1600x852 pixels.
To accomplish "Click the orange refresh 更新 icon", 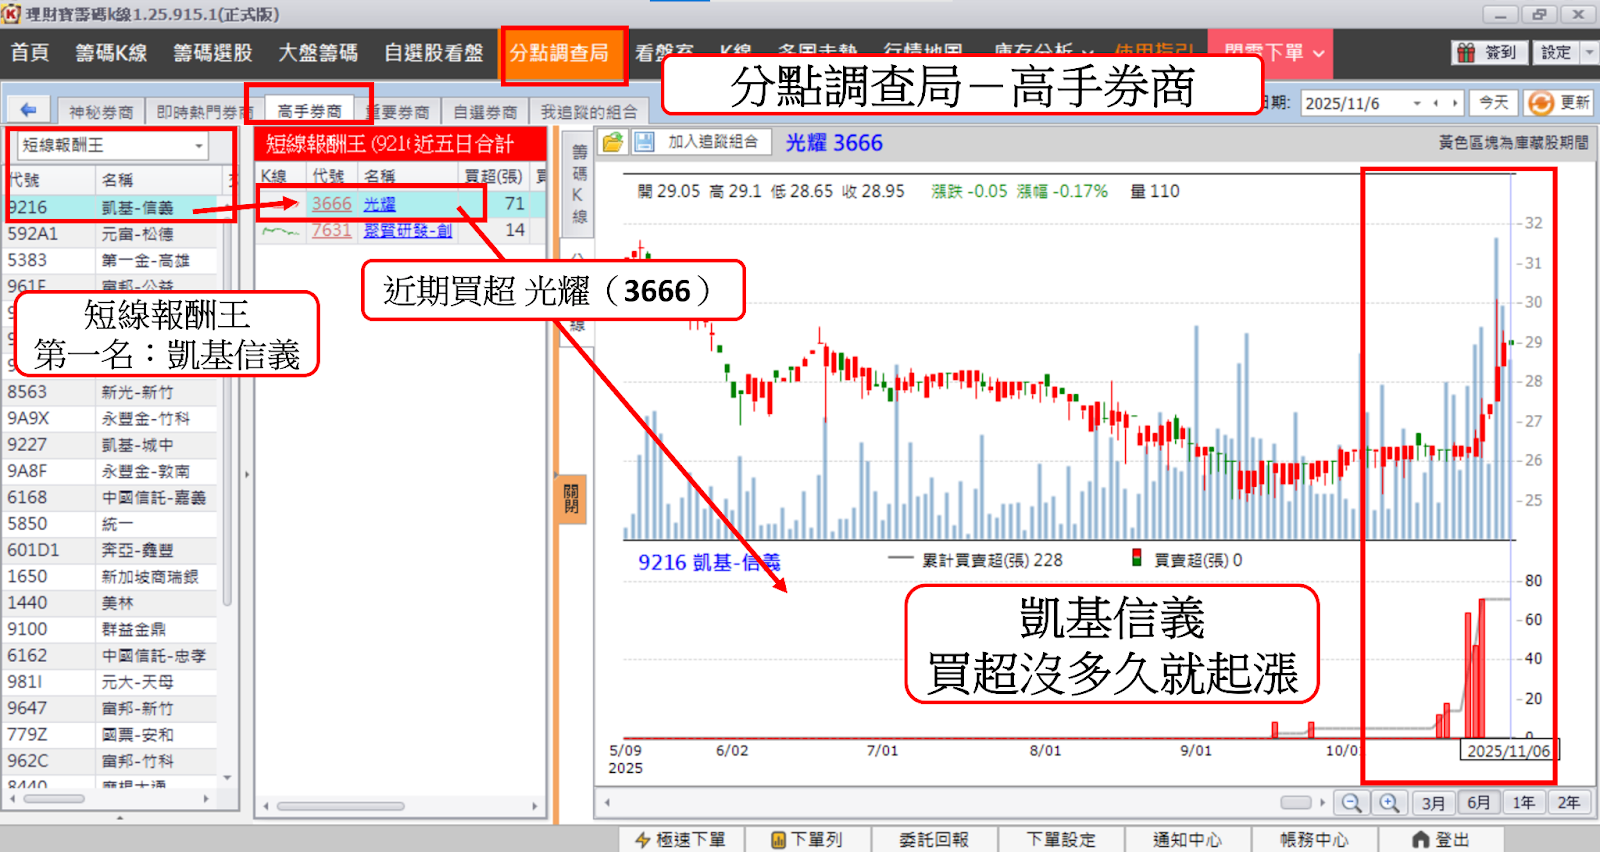I will click(x=1540, y=103).
